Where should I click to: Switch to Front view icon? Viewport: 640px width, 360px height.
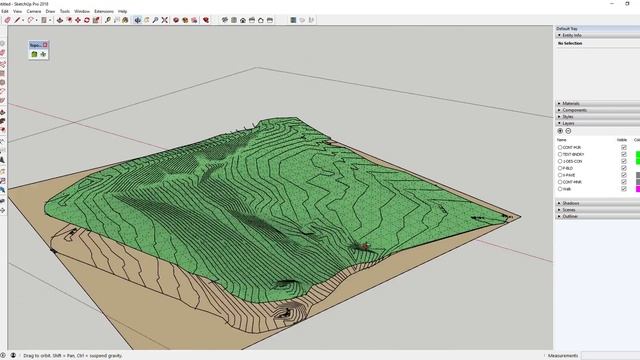click(x=243, y=20)
